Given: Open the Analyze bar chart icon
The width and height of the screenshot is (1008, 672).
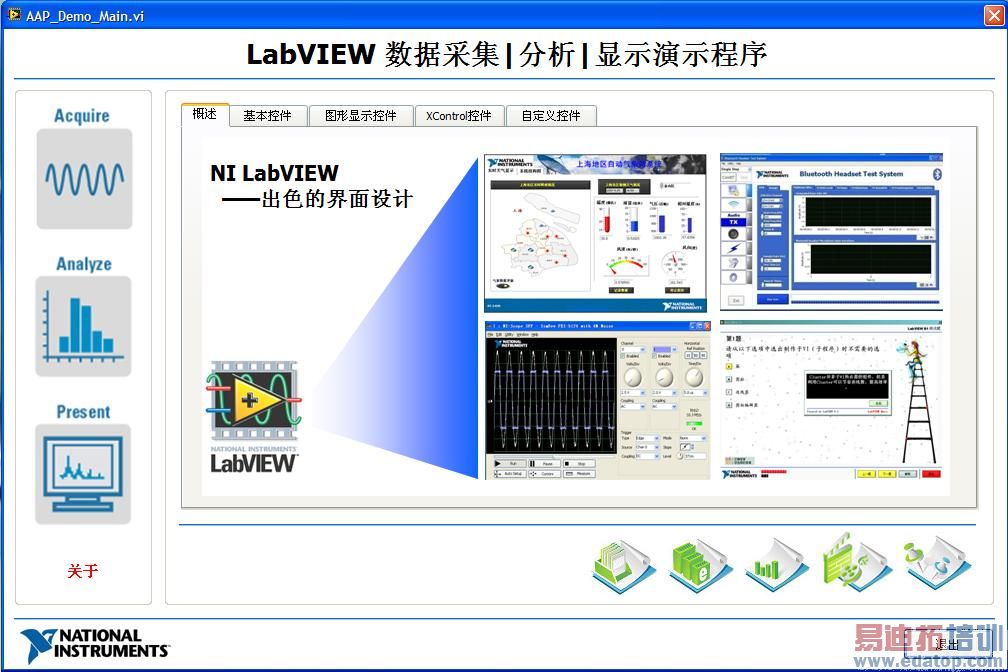Looking at the screenshot, I should [x=84, y=327].
